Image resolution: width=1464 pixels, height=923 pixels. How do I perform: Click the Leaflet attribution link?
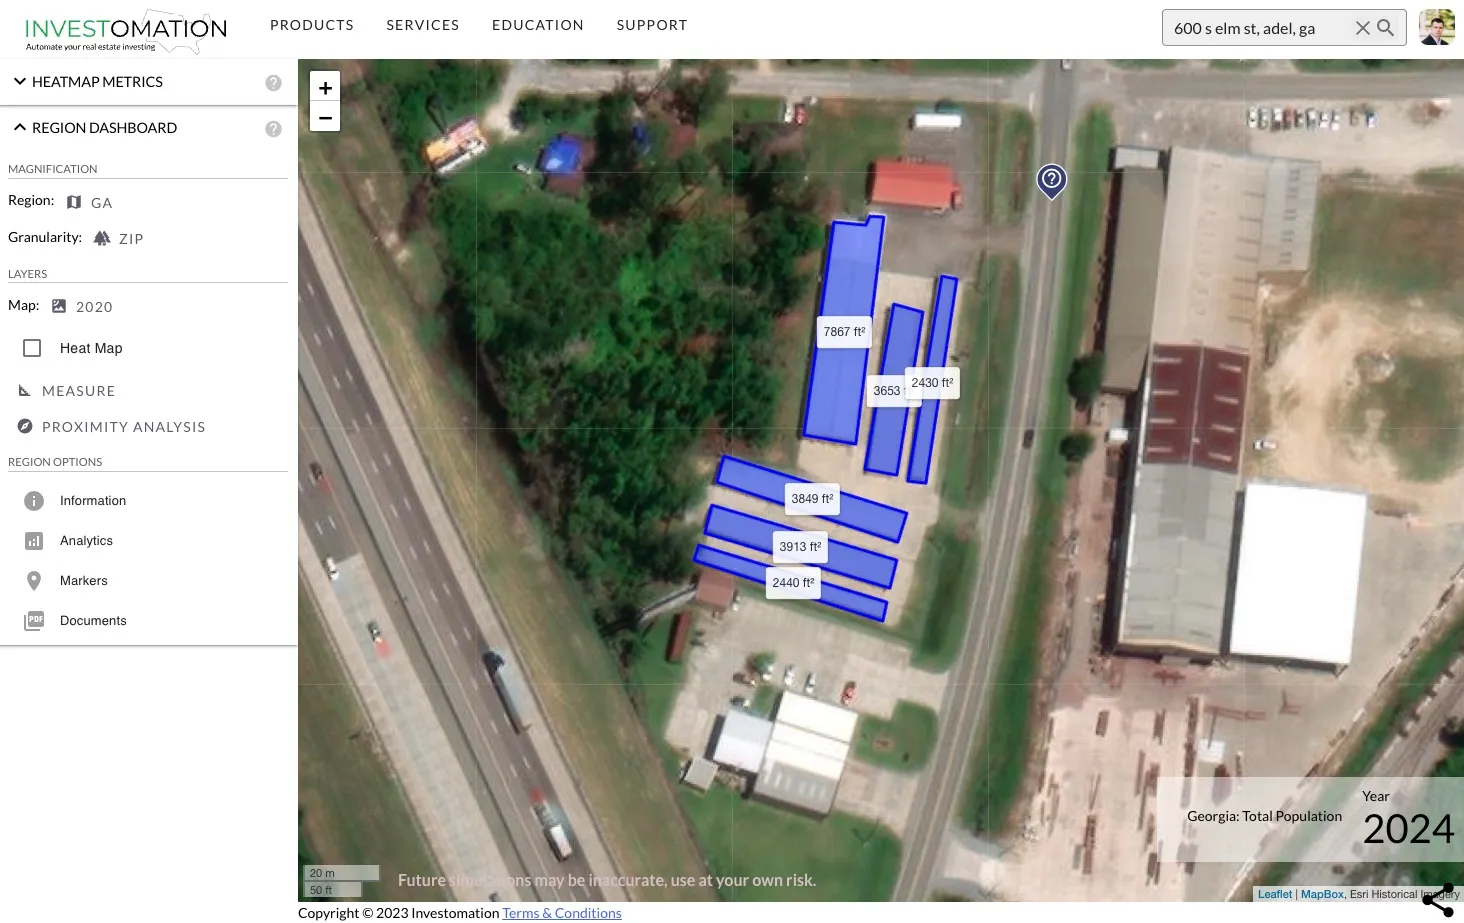(x=1274, y=893)
